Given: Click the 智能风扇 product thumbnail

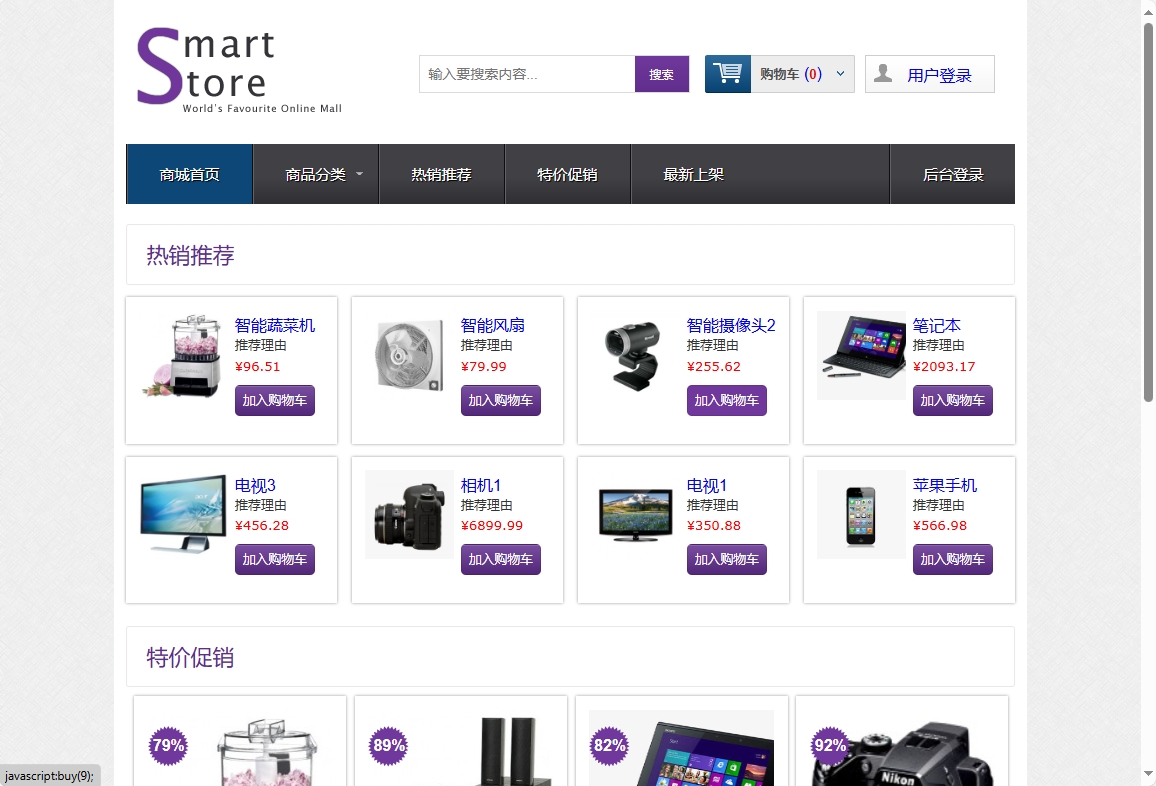Looking at the screenshot, I should (409, 355).
